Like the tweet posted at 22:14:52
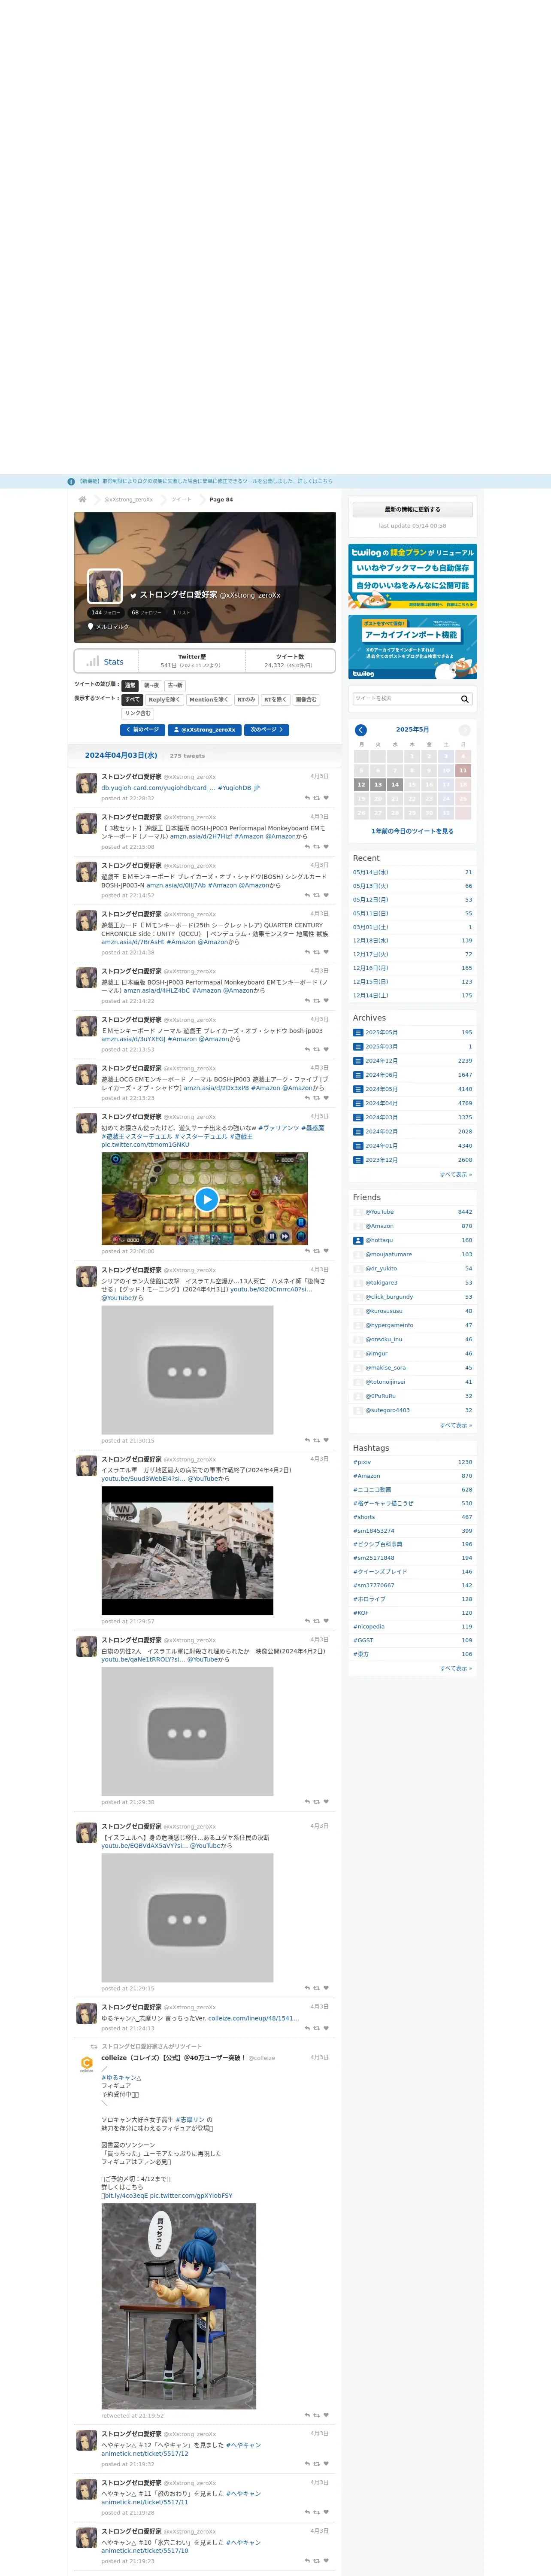 [326, 895]
